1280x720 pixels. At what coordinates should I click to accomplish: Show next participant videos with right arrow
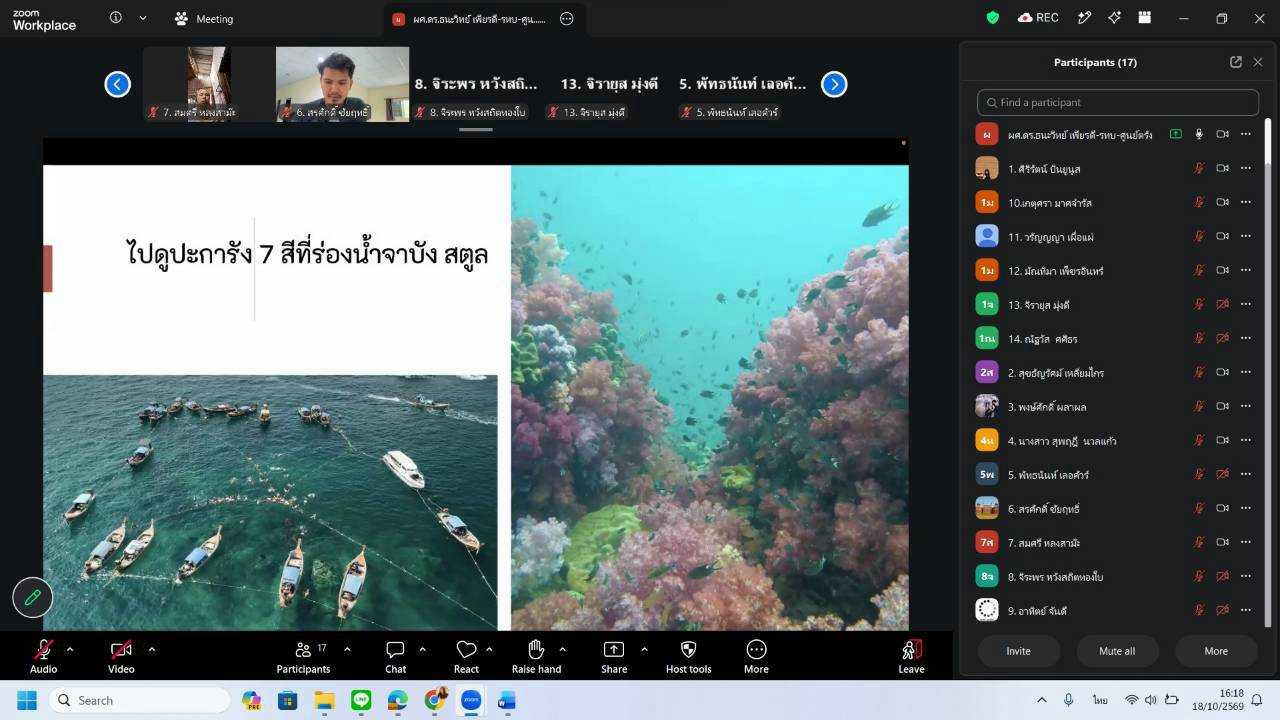point(834,85)
